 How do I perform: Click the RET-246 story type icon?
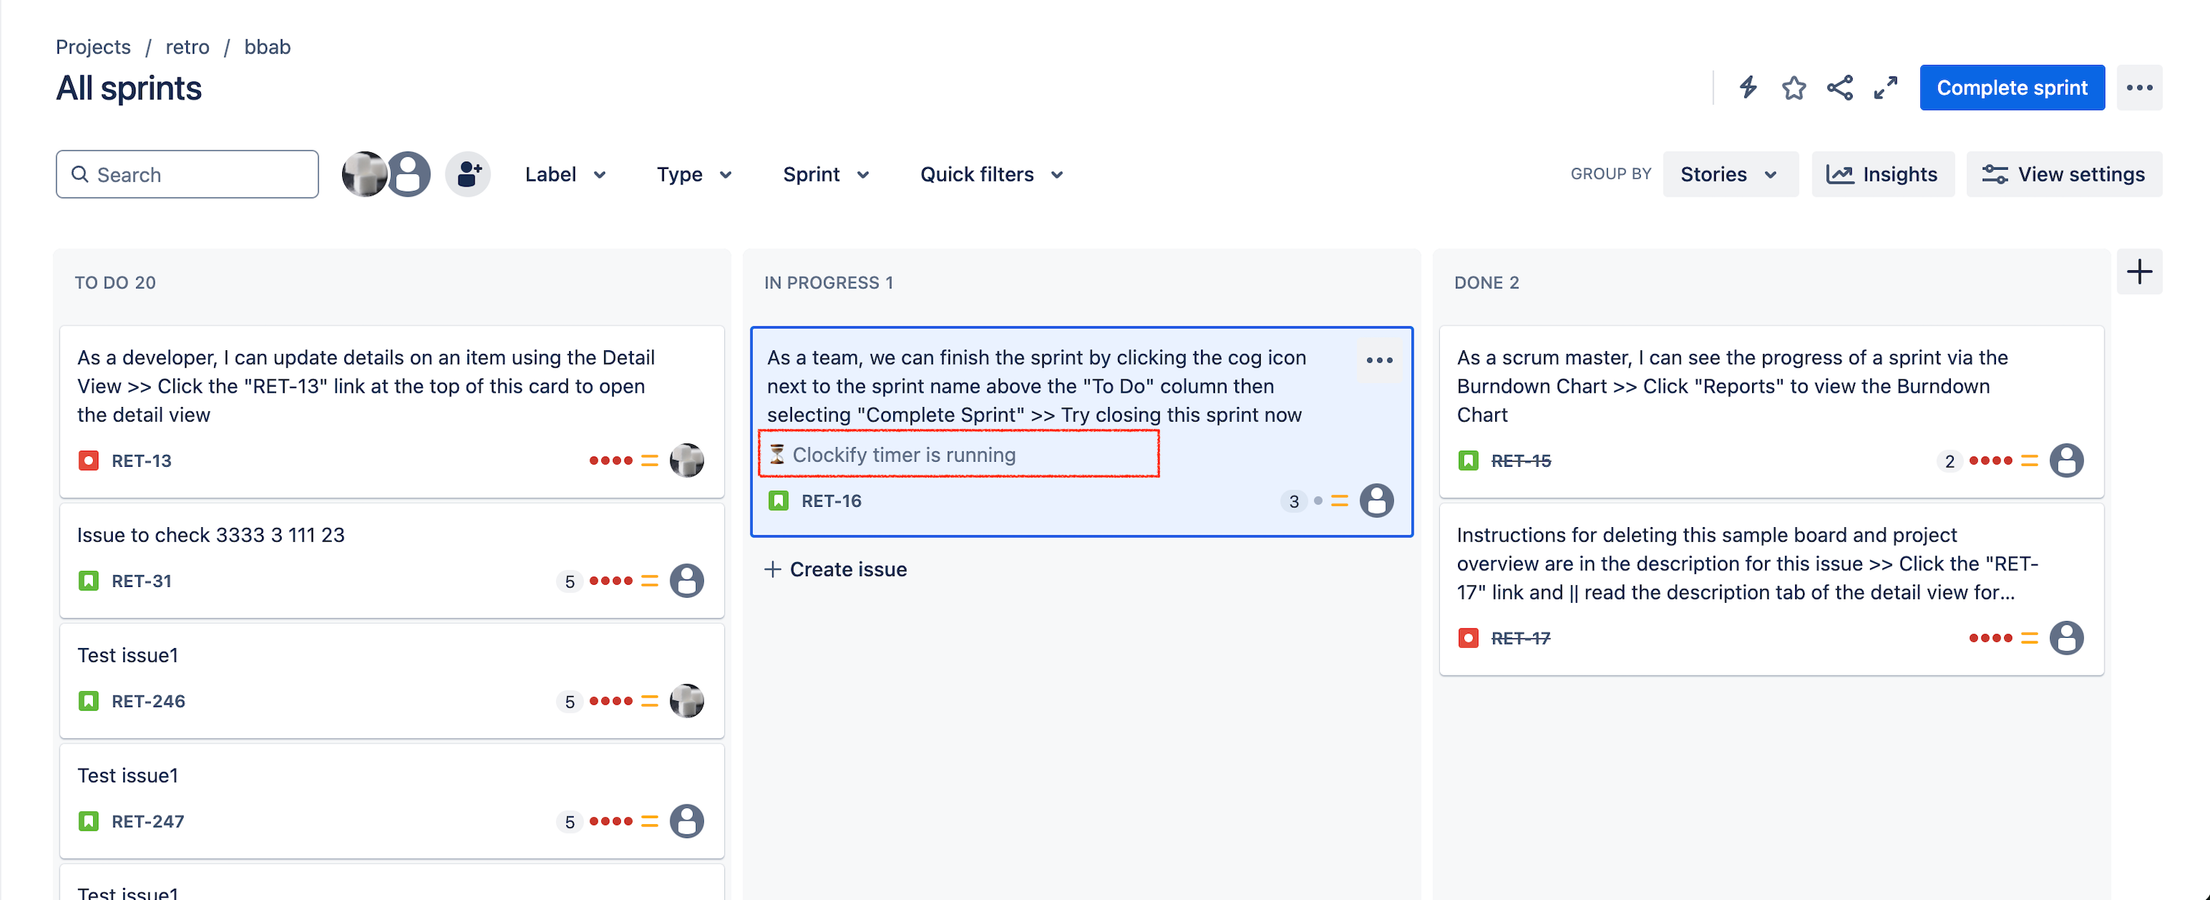[89, 701]
